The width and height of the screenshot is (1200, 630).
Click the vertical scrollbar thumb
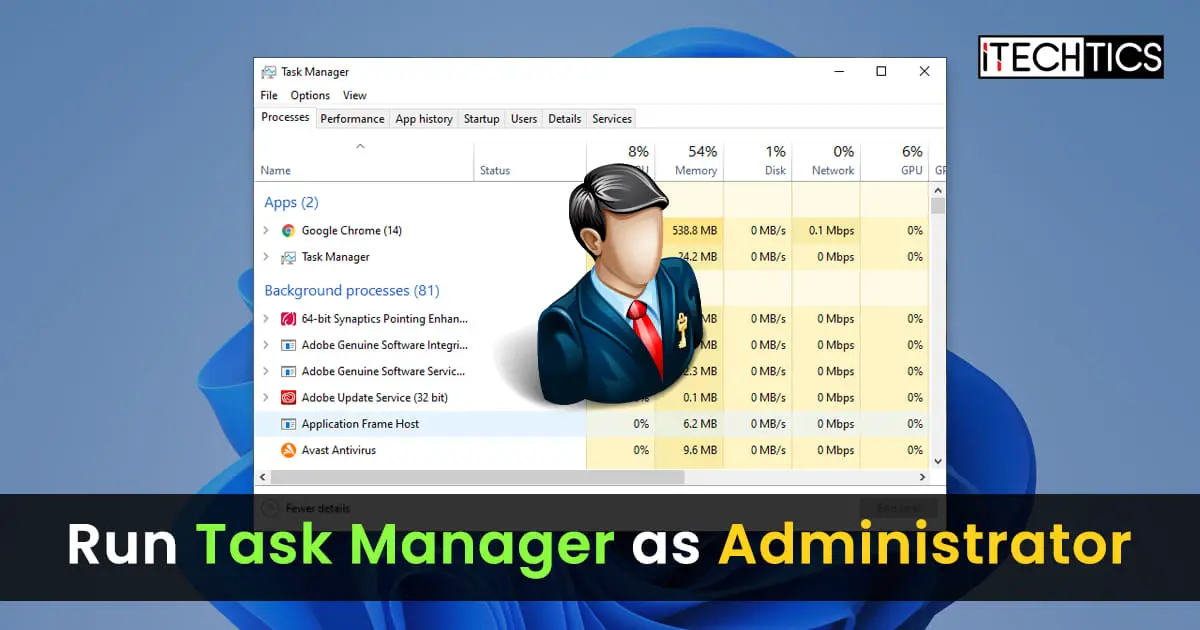pyautogui.click(x=938, y=206)
